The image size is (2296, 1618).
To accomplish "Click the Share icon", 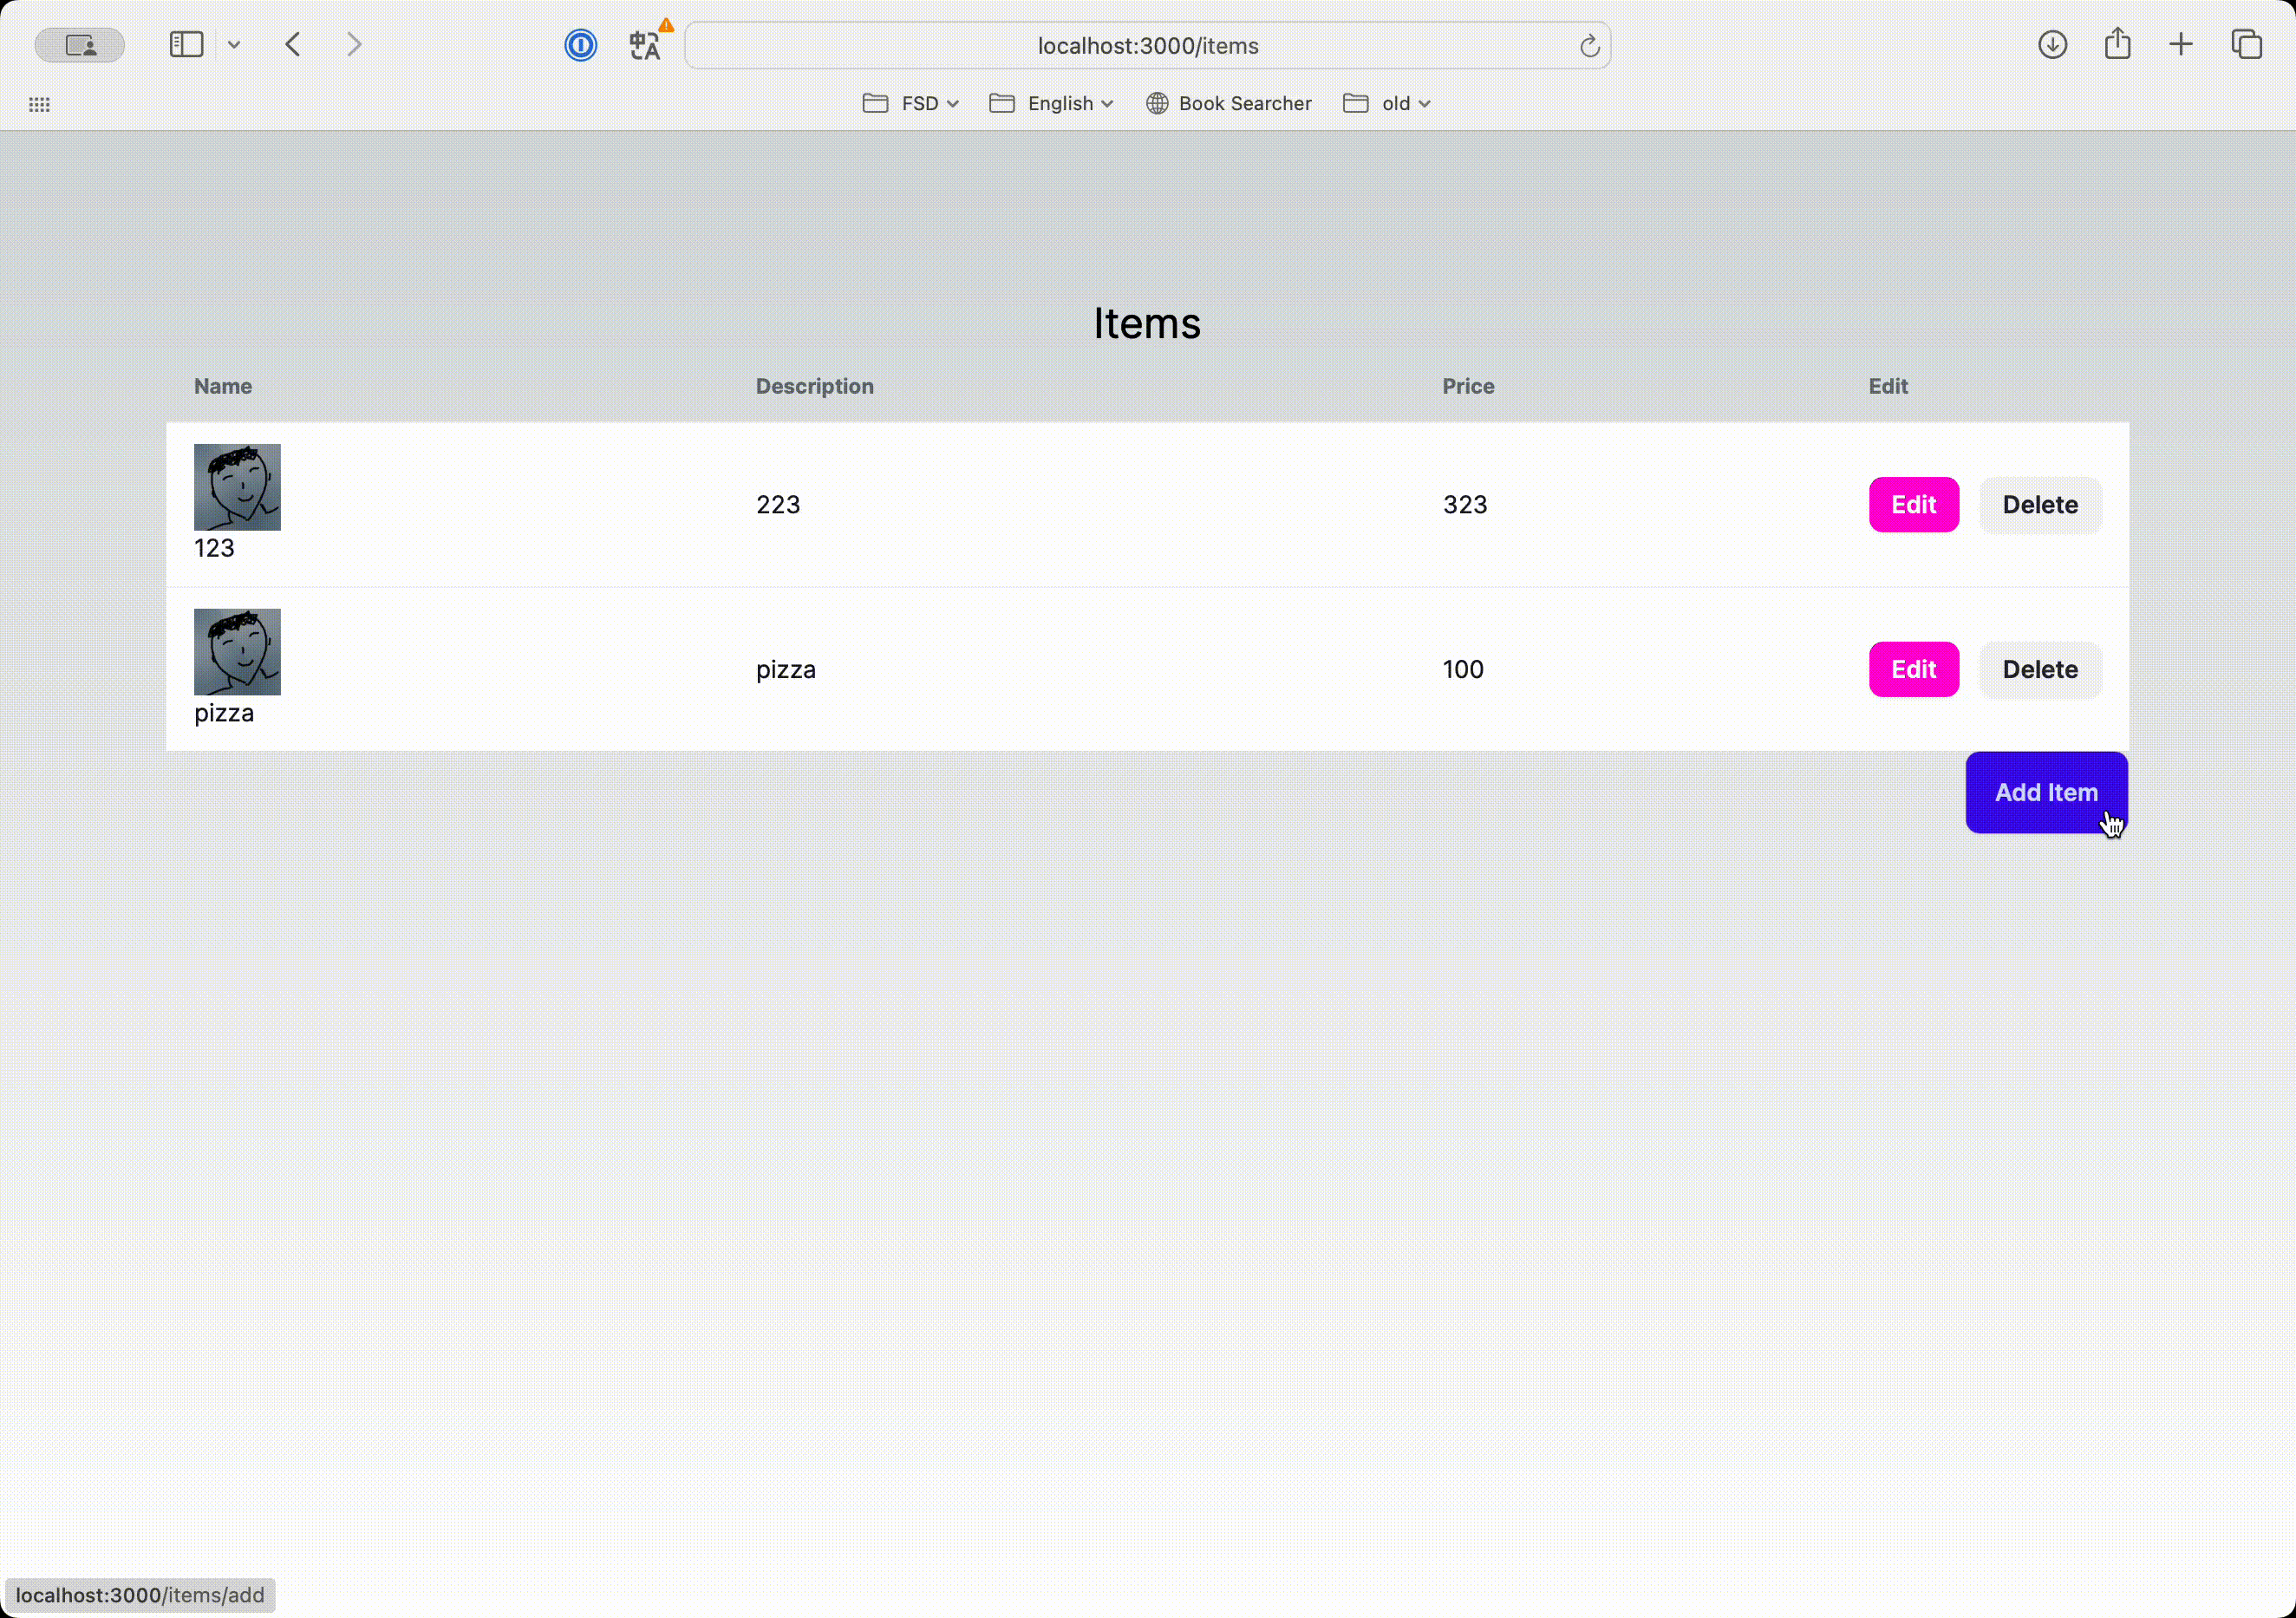I will click(2117, 44).
